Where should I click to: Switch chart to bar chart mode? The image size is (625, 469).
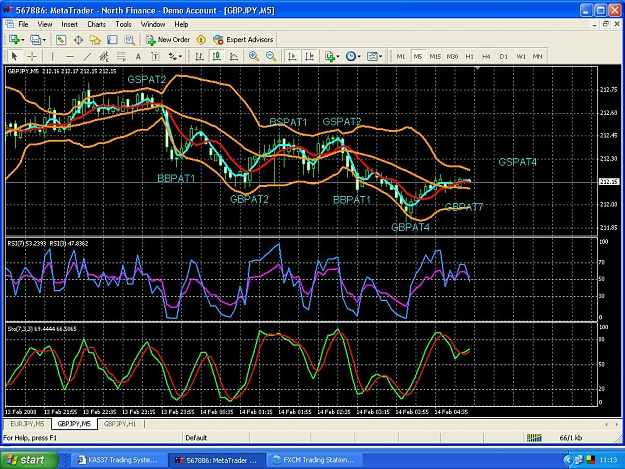(x=199, y=57)
